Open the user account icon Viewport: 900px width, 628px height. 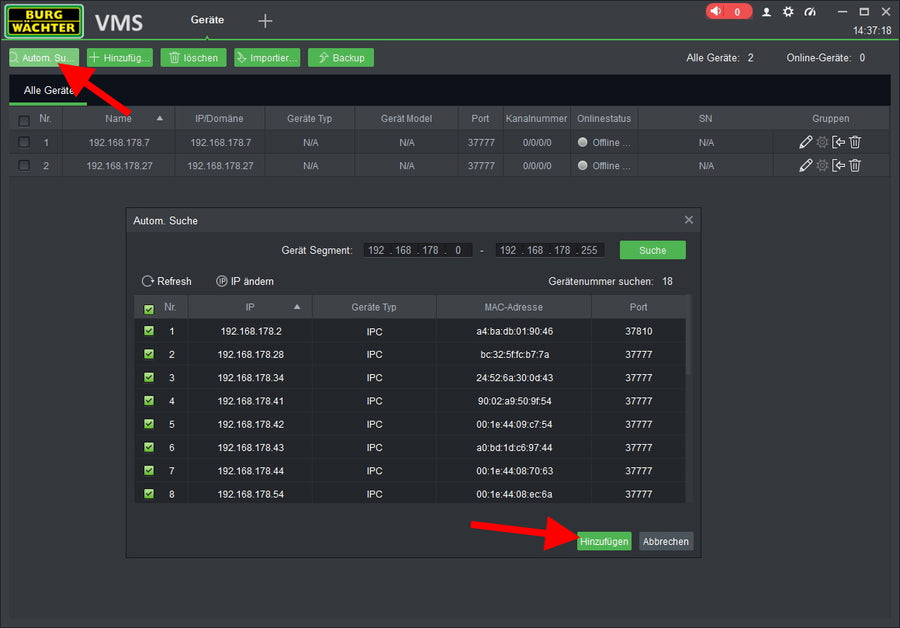point(766,12)
